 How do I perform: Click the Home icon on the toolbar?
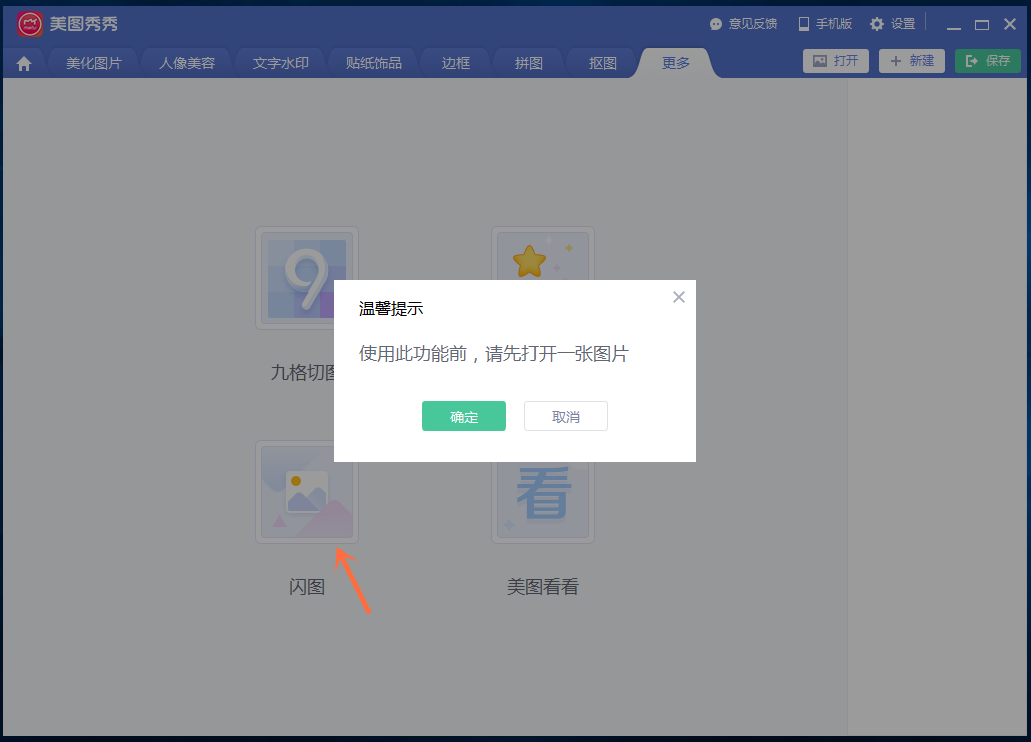click(23, 62)
